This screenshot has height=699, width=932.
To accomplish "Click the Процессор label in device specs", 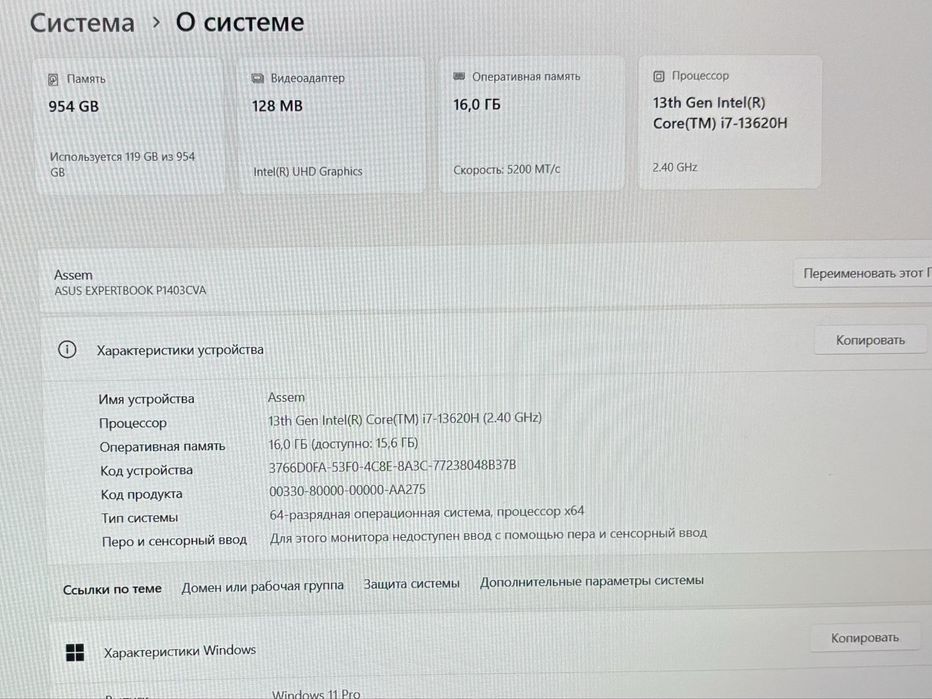I will click(x=133, y=423).
